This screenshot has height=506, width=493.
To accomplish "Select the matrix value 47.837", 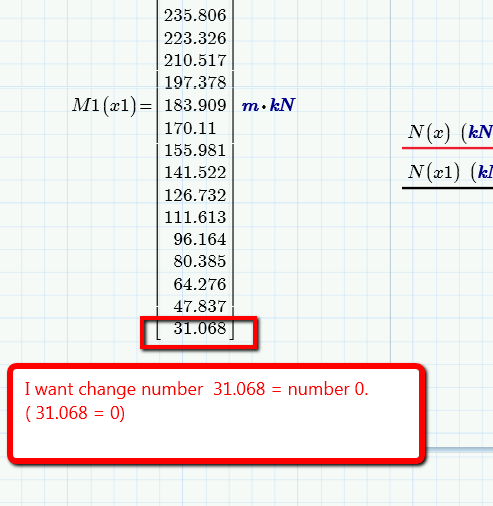I will (200, 306).
